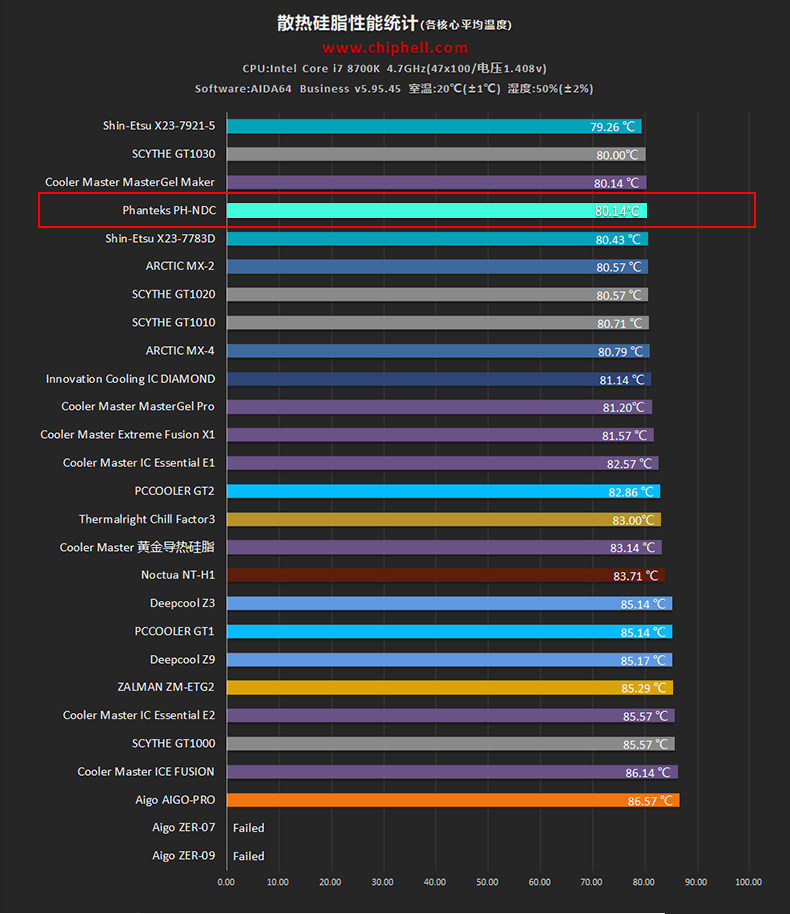The image size is (790, 914).
Task: Select the Aigo AIGO-PRO label
Action: point(175,800)
